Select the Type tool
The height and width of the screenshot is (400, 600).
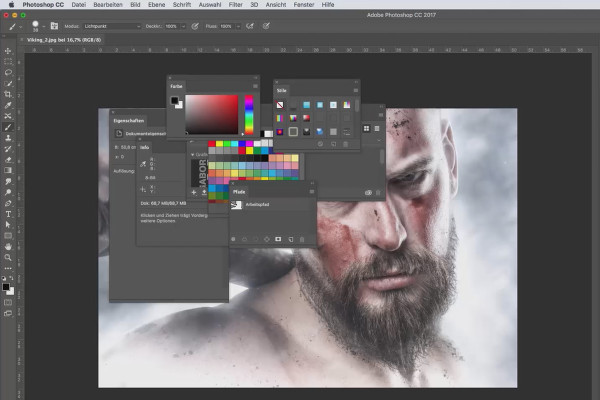(8, 214)
